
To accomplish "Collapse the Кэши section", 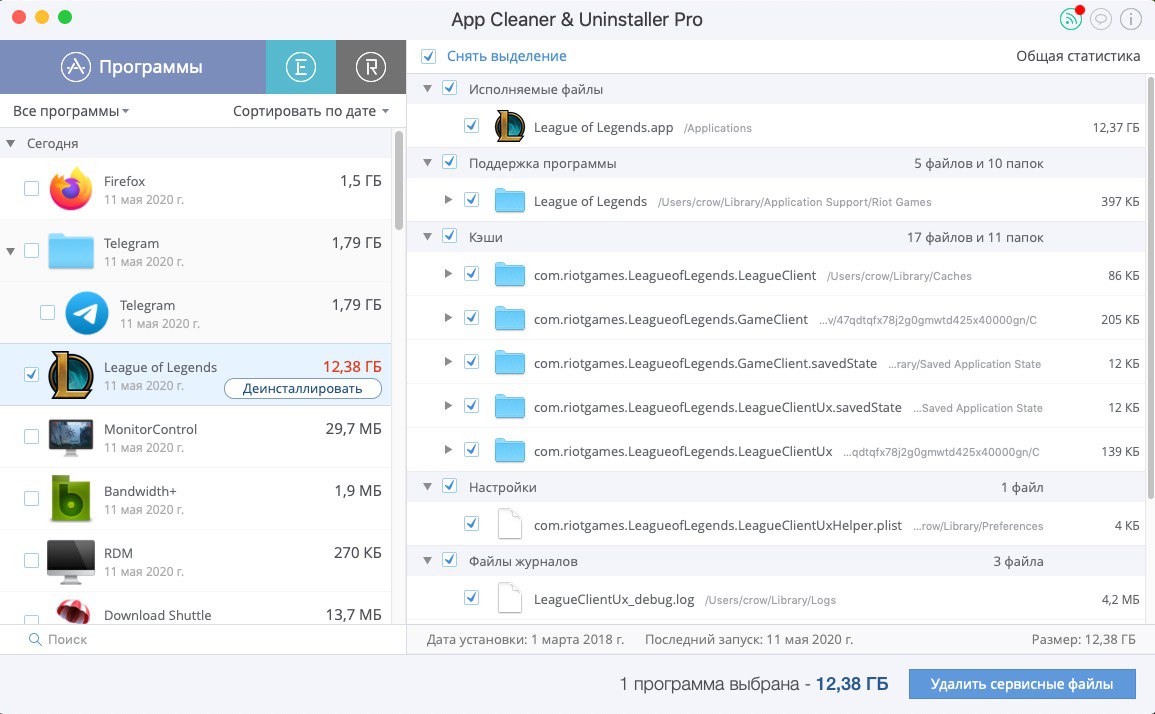I will (427, 237).
